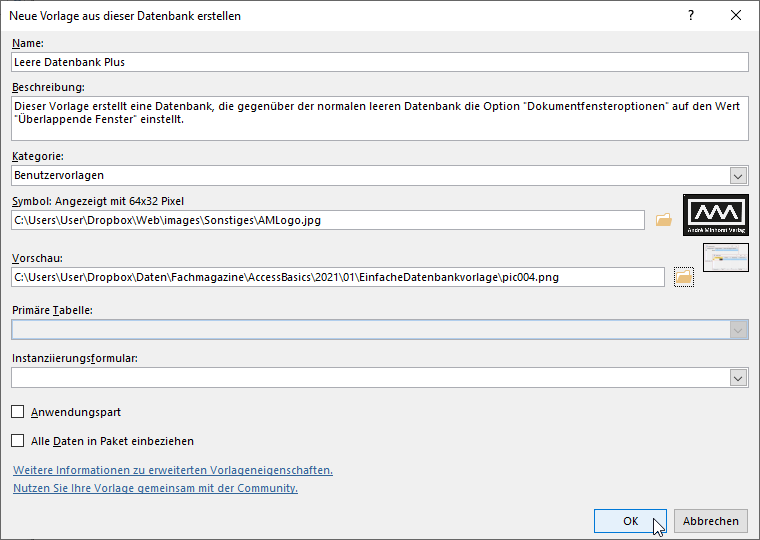This screenshot has width=760, height=540.
Task: Click the AM logo symbol thumbnail
Action: 716,215
